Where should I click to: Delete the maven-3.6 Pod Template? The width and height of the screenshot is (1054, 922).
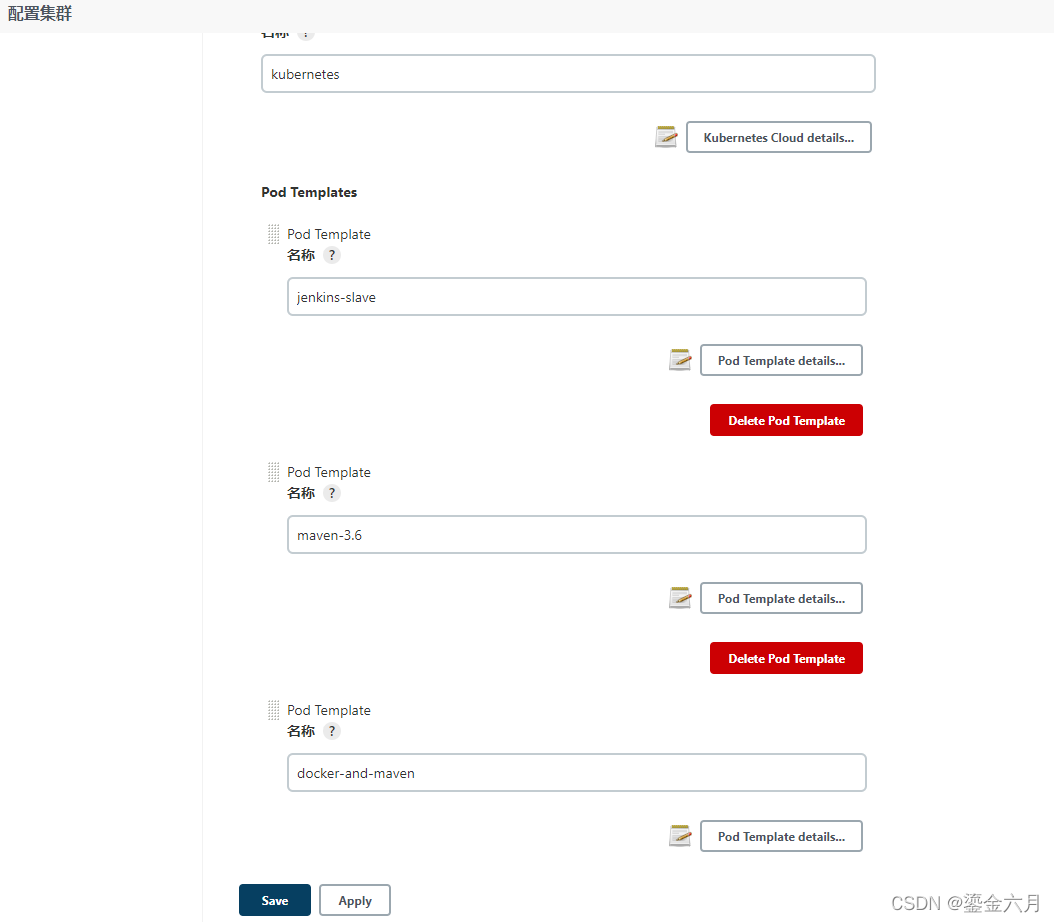click(x=786, y=659)
